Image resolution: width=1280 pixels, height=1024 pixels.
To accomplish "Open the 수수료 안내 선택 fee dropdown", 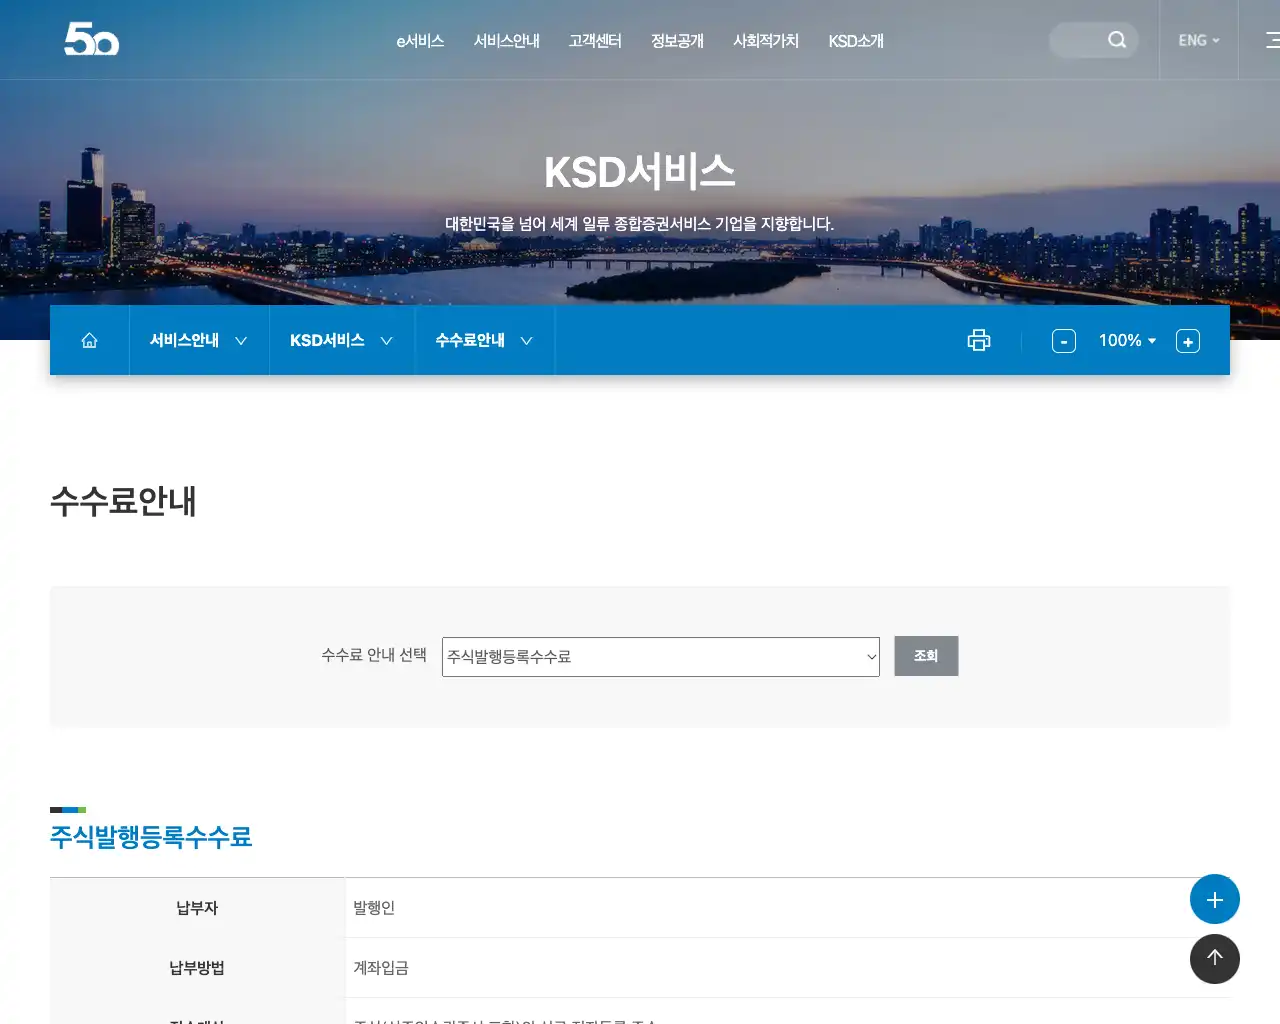I will [660, 656].
